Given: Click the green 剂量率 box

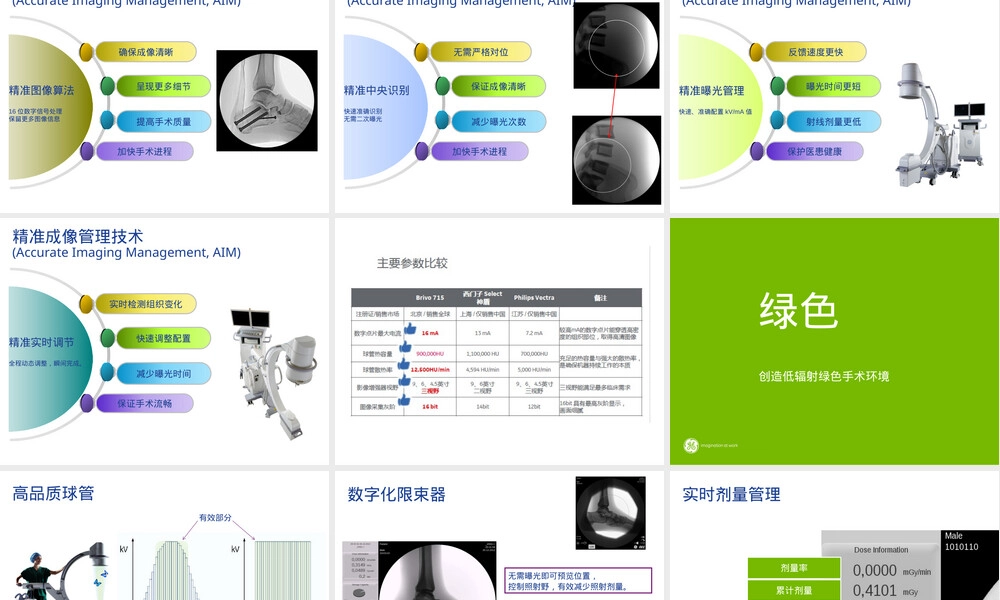Looking at the screenshot, I should click(794, 567).
